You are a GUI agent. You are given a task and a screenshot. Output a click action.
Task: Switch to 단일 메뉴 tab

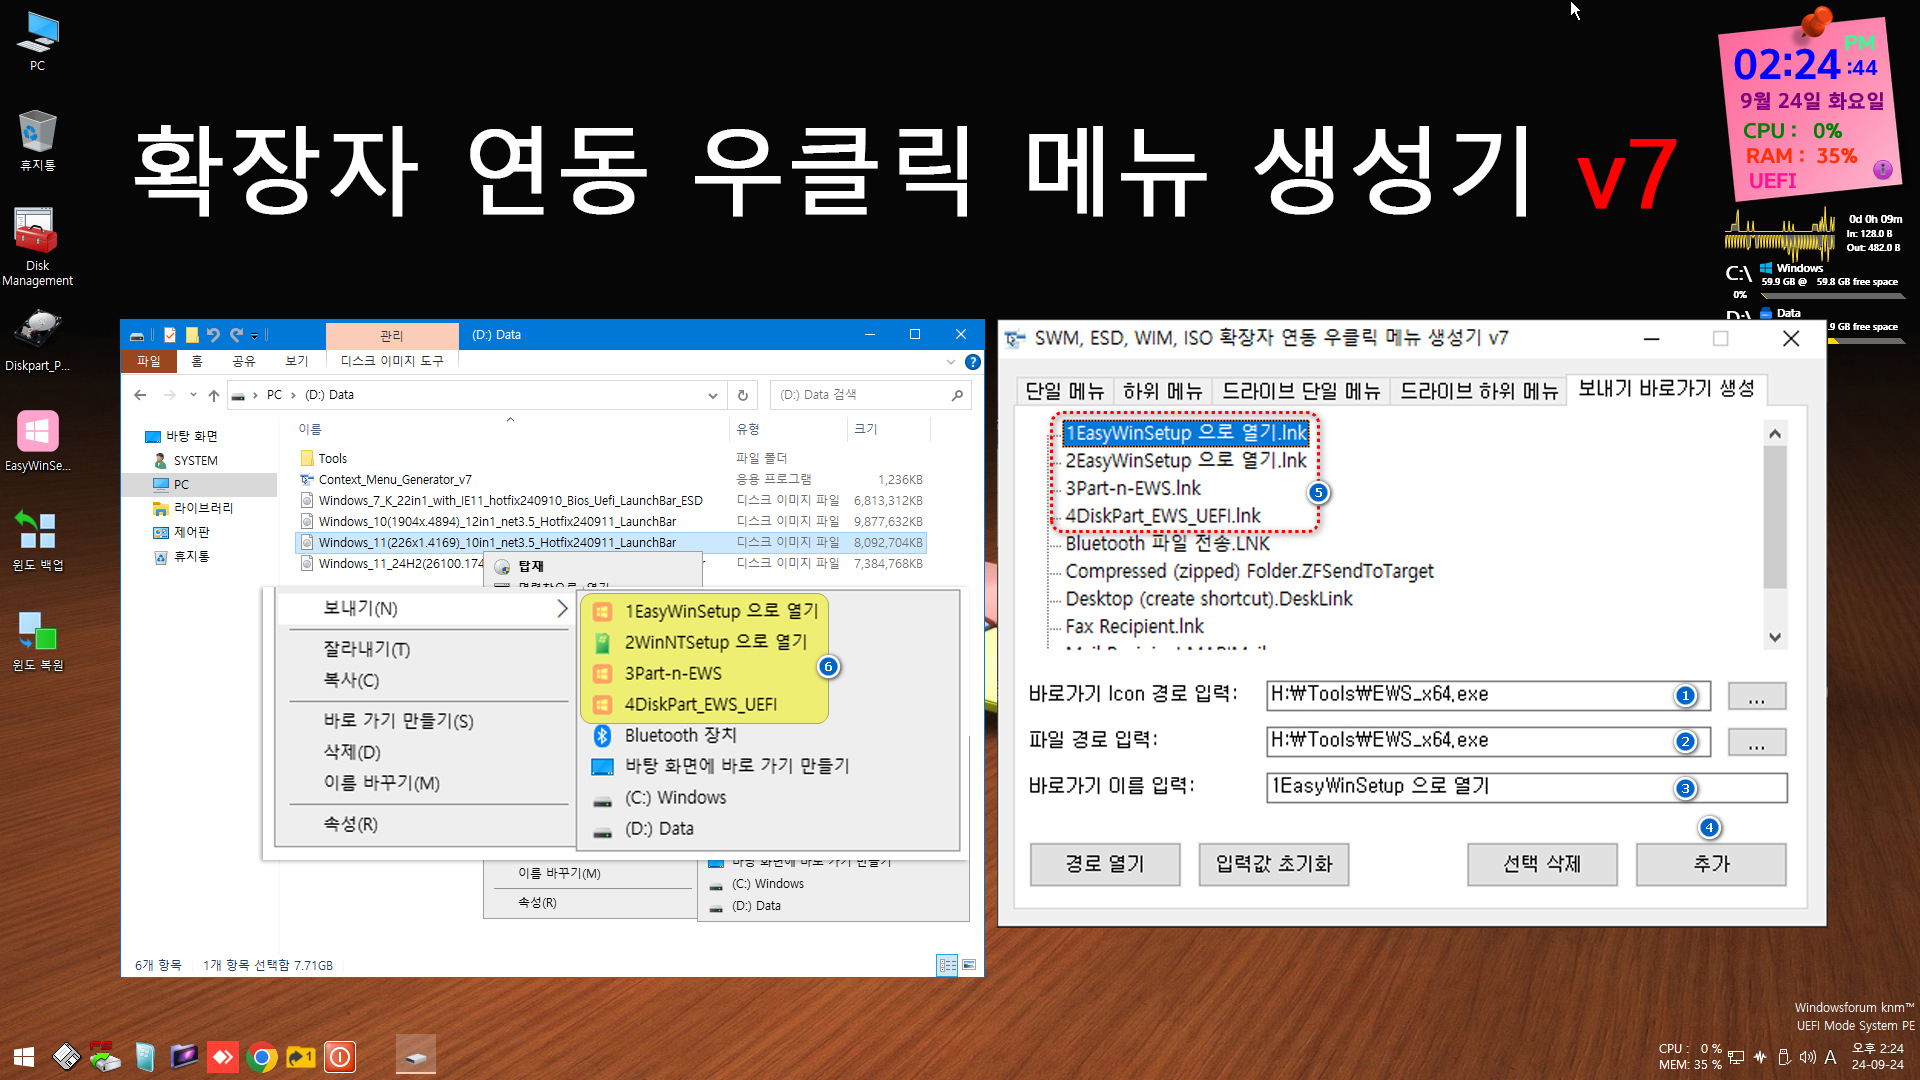pos(1064,391)
